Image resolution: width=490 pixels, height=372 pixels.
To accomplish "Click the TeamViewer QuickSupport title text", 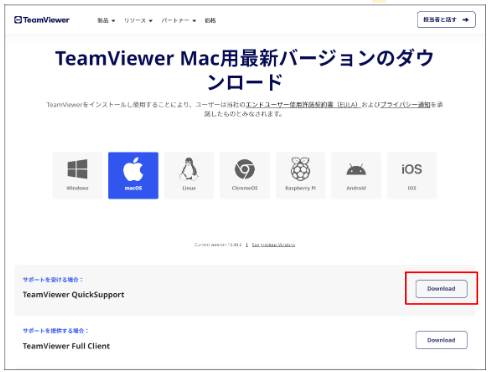I will pos(73,295).
